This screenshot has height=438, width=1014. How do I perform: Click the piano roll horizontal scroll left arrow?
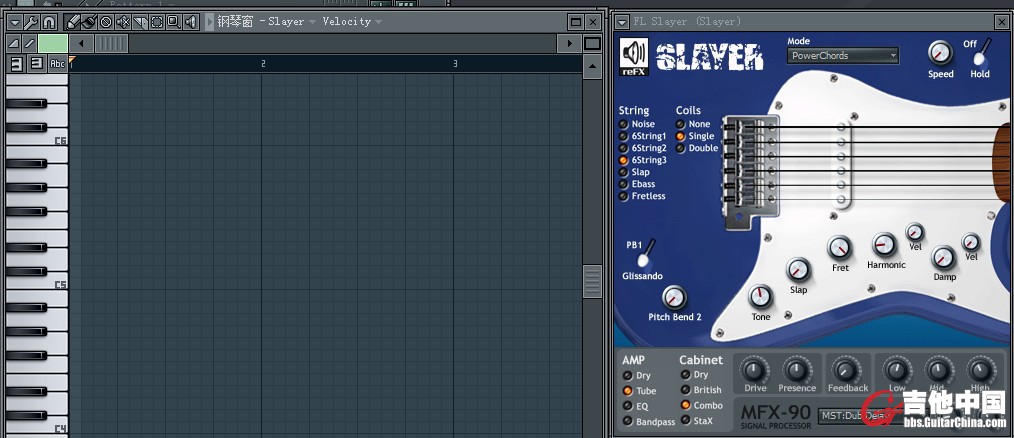tap(81, 43)
